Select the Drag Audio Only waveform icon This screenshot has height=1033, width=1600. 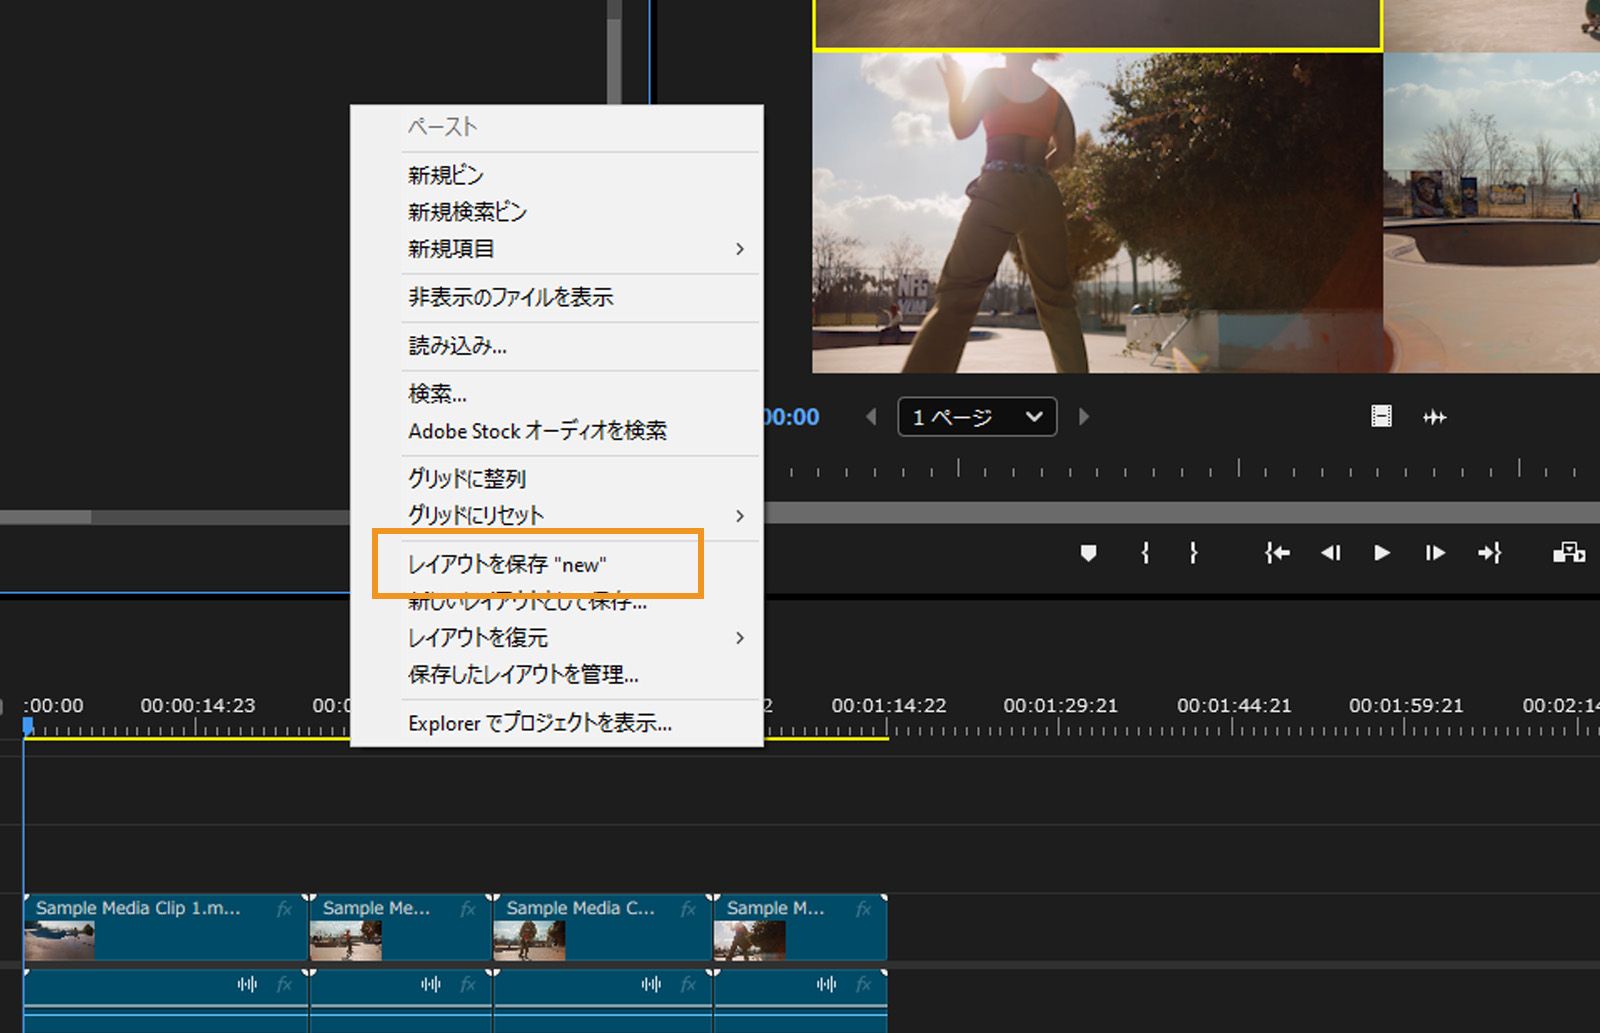coord(1435,417)
